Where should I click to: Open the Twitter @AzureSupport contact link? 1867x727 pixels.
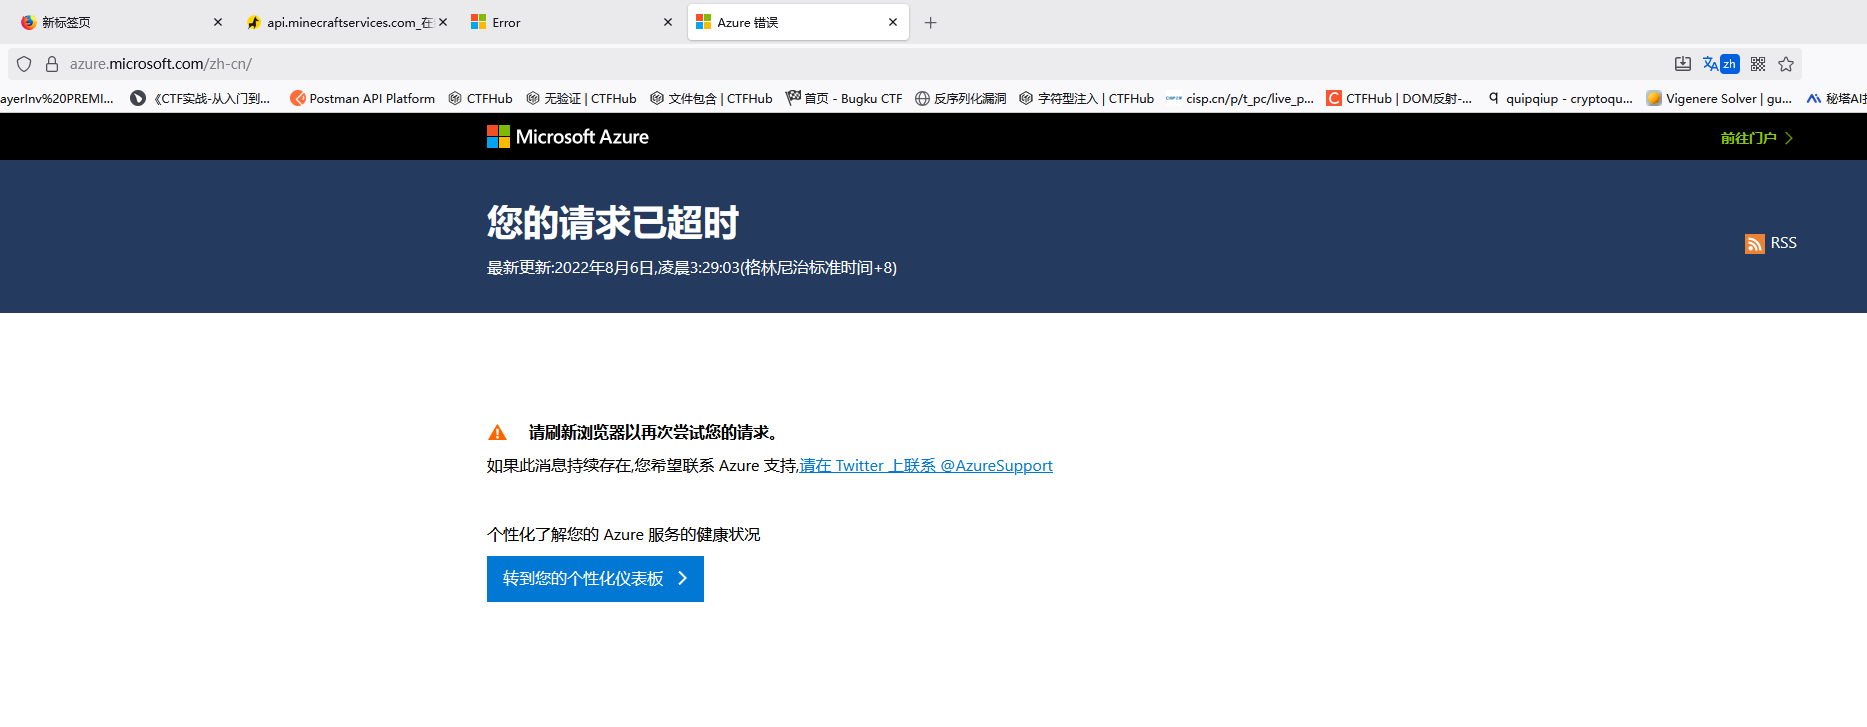[926, 466]
